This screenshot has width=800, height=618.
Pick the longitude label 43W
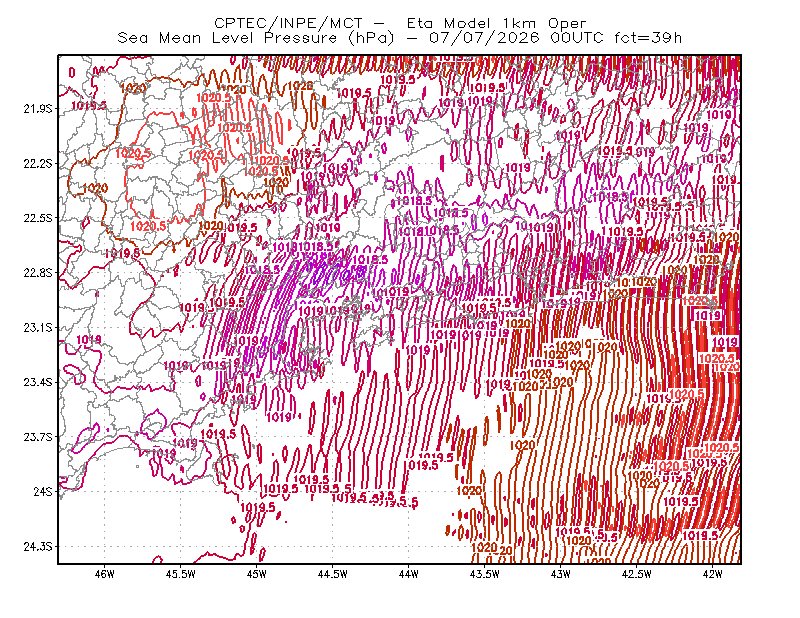pyautogui.click(x=561, y=574)
